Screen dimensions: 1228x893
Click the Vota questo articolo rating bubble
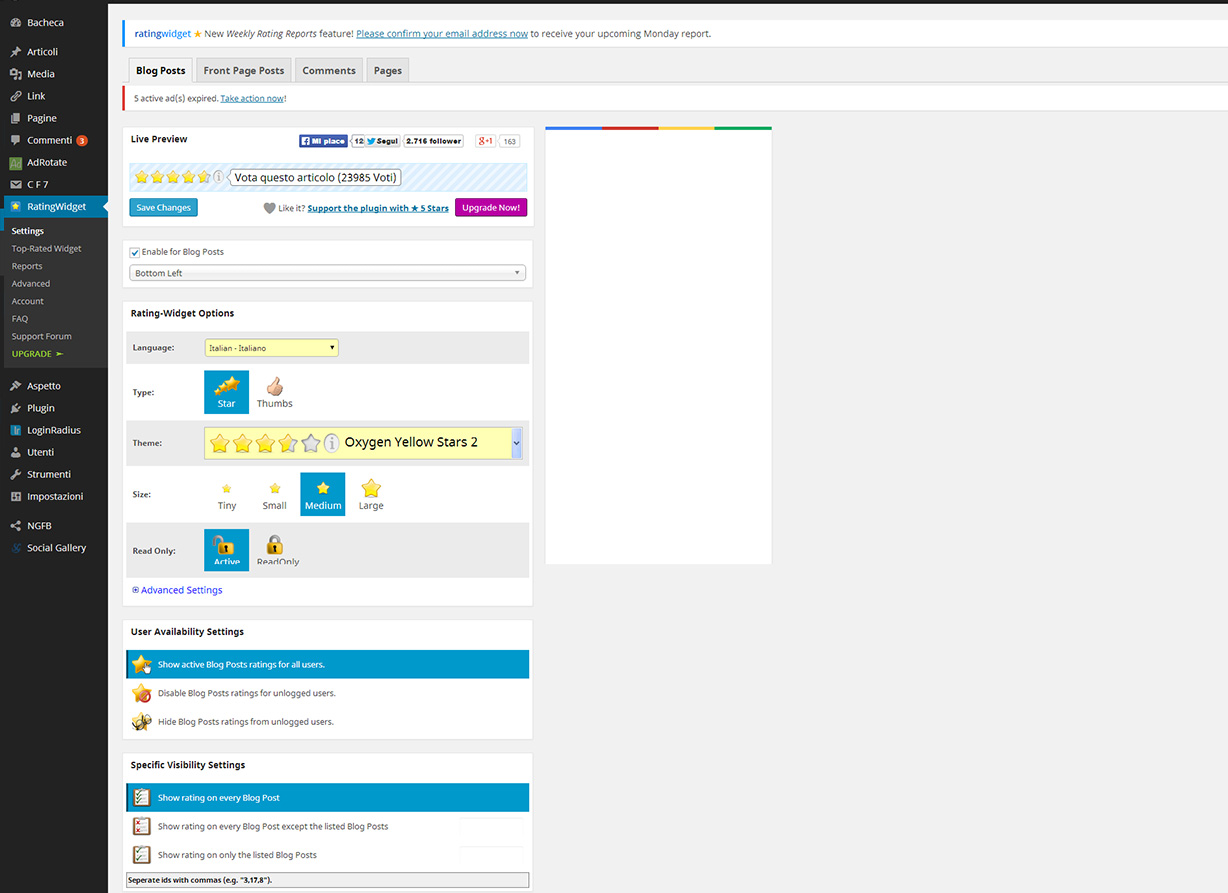pos(316,178)
